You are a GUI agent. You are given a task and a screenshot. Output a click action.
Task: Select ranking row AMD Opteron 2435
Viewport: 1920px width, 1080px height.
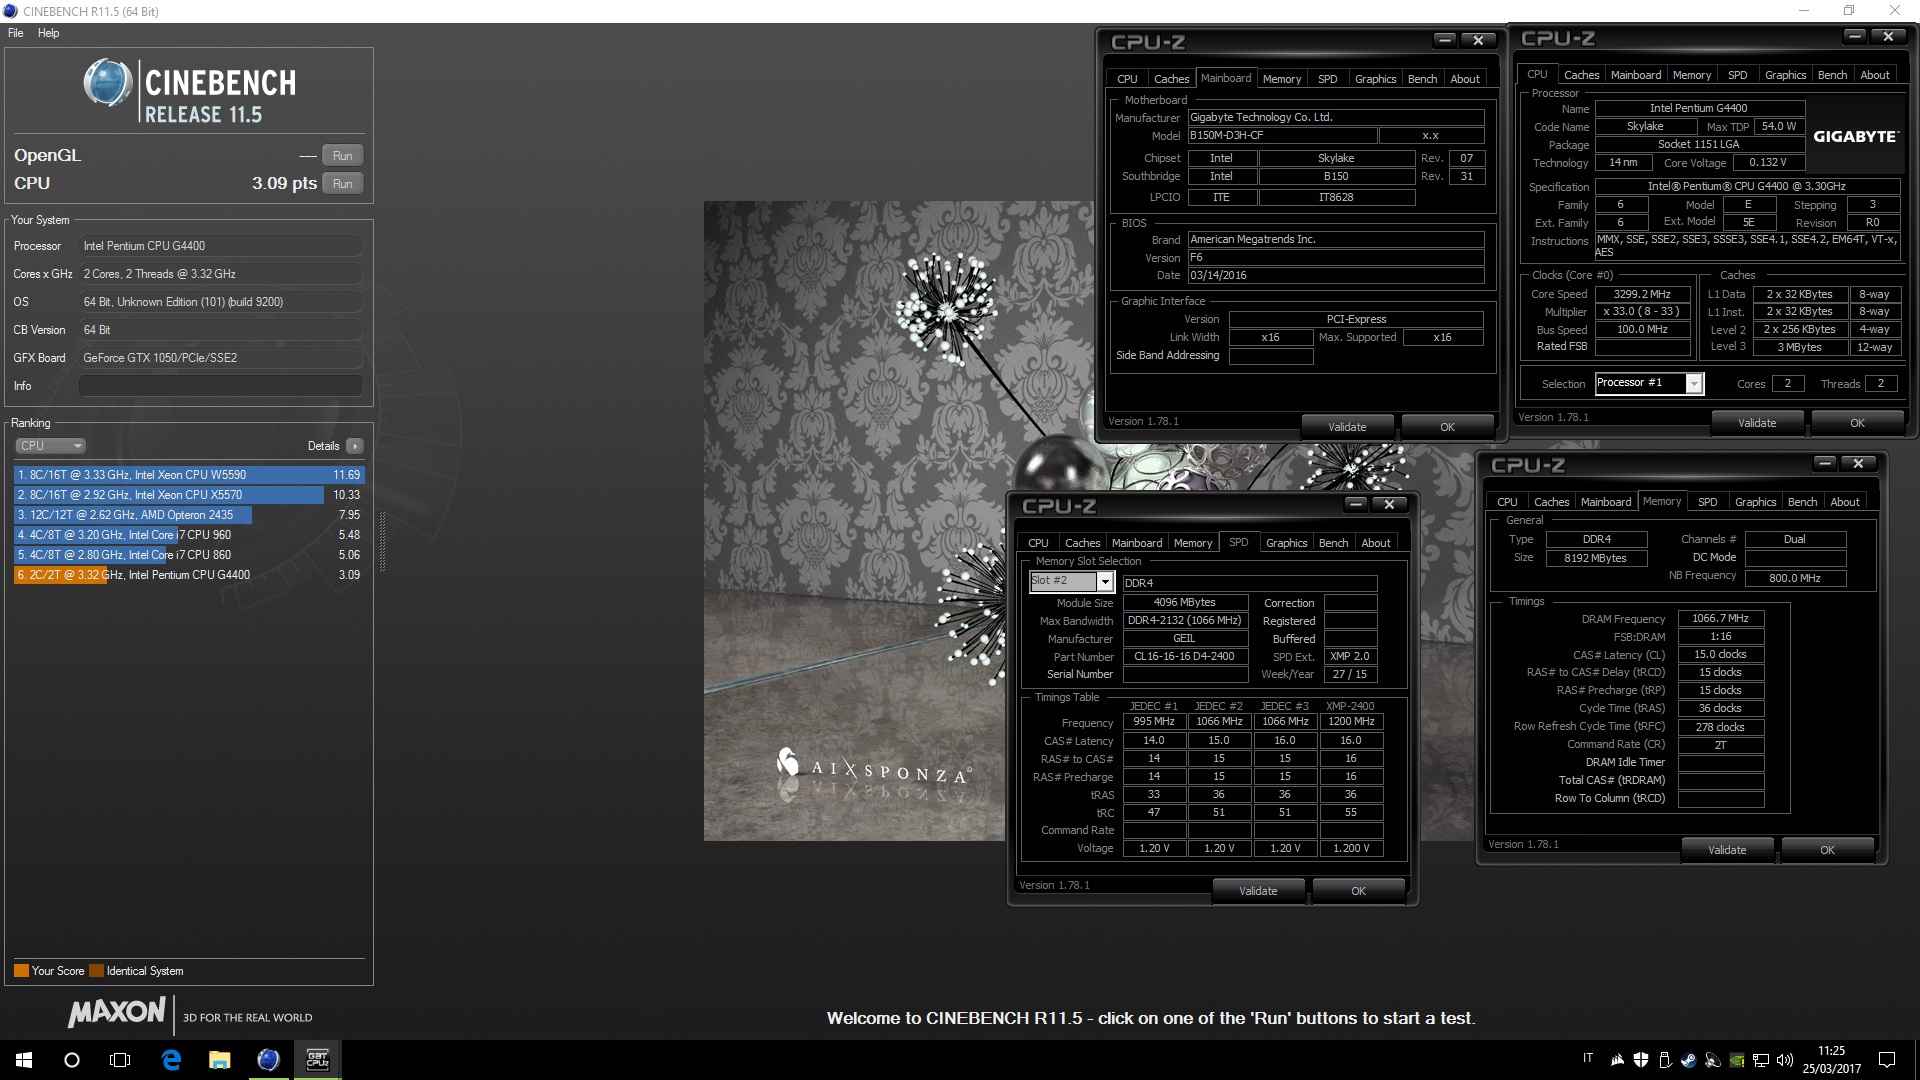coord(189,515)
